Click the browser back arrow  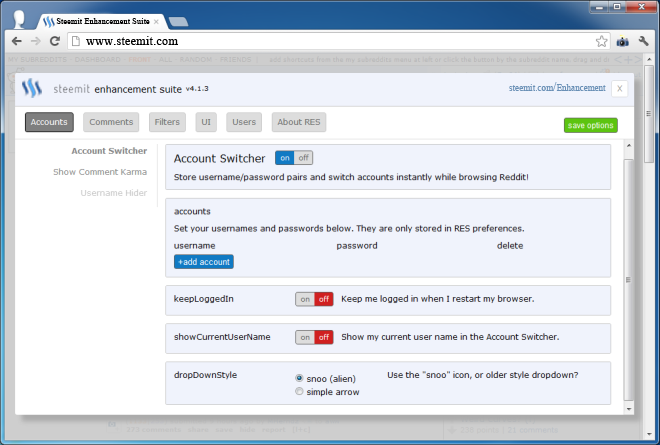coord(16,41)
